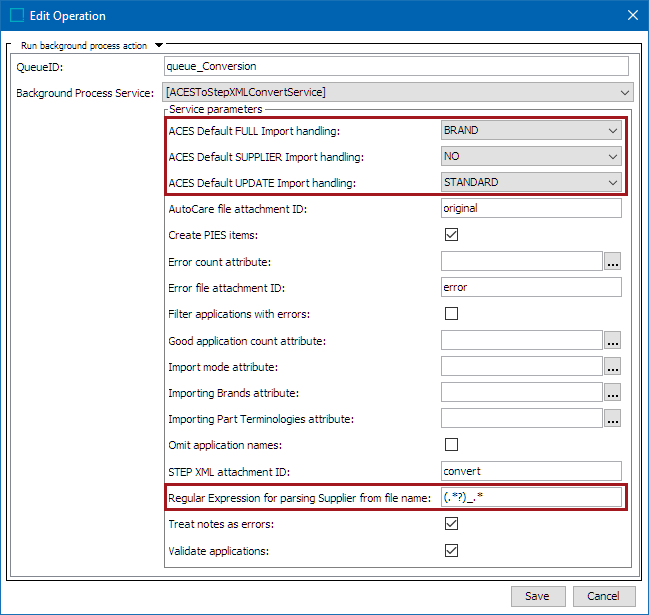
Task: Open browse button for Good application count attribute
Action: [x=613, y=340]
